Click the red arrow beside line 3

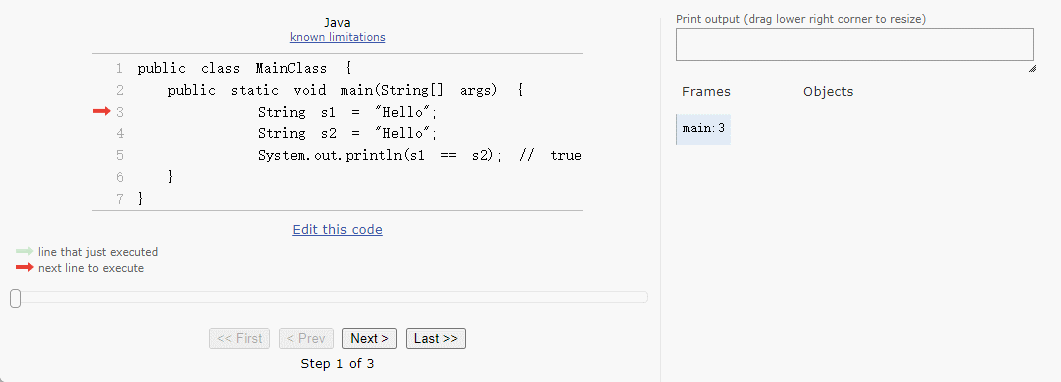point(101,112)
